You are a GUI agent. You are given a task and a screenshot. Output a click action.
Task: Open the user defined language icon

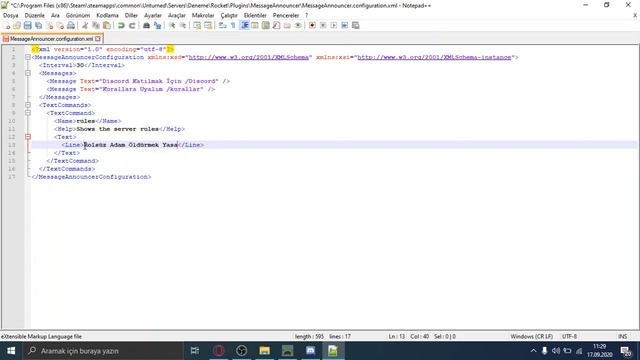[x=255, y=25]
